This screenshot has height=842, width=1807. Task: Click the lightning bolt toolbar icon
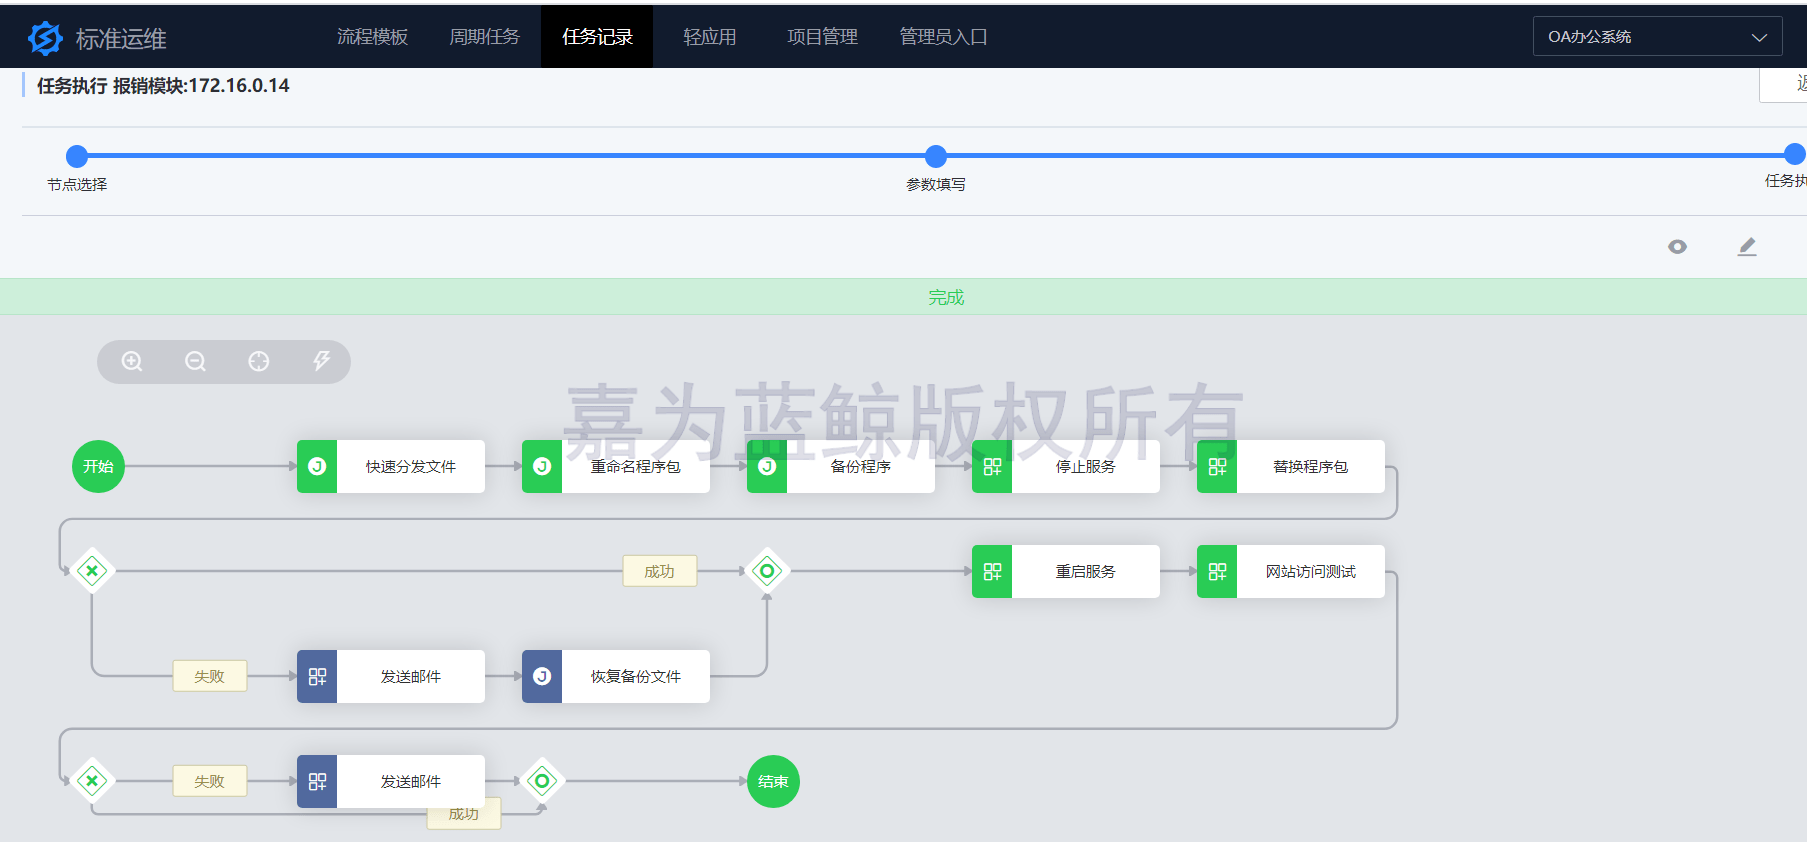(321, 361)
